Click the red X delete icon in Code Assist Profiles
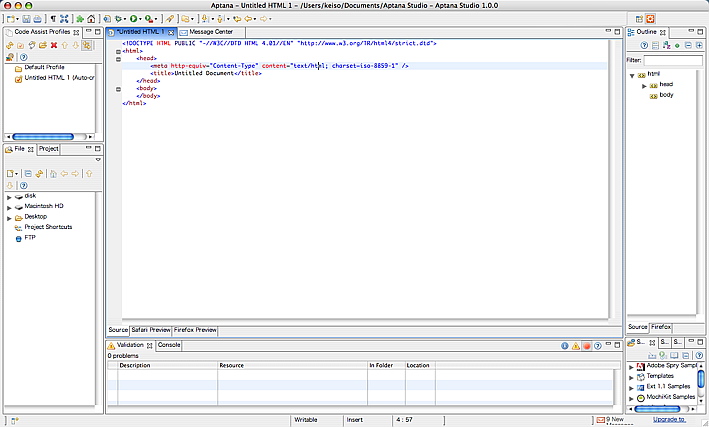 [x=53, y=46]
